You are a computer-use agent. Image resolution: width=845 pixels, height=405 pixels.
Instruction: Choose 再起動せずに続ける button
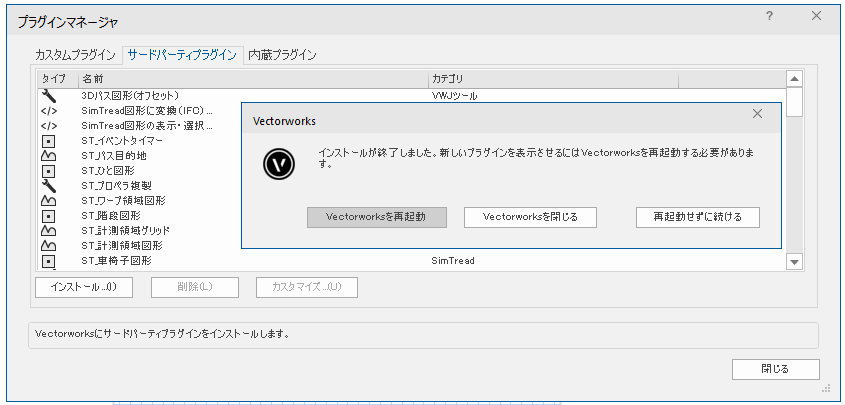click(698, 217)
